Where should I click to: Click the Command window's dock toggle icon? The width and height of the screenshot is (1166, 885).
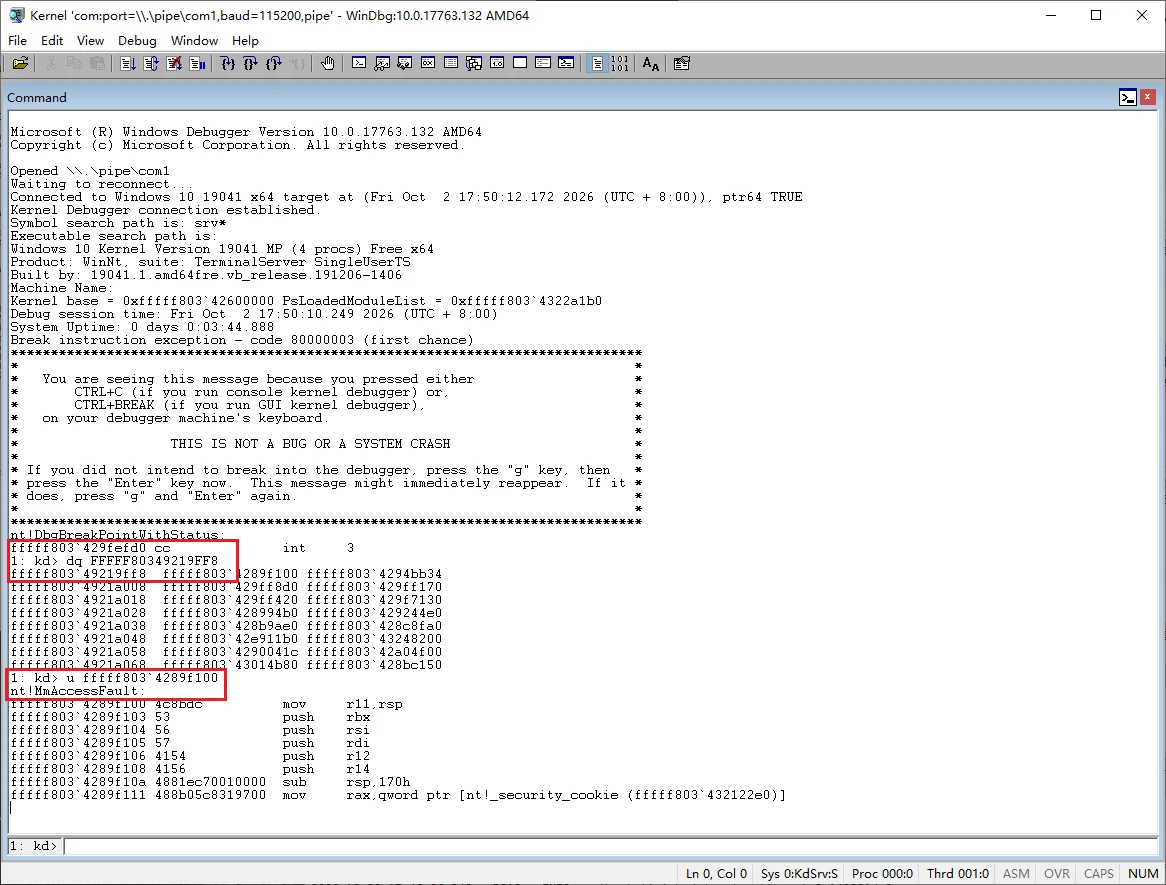(x=1127, y=97)
